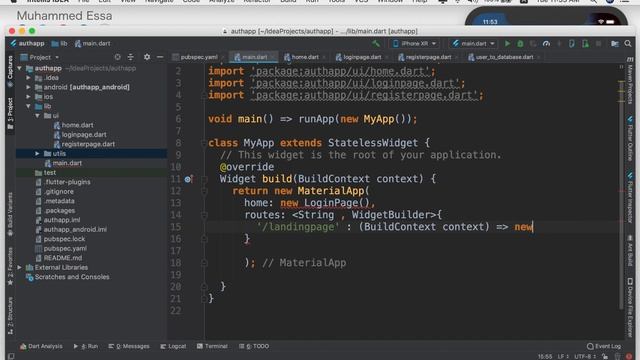Click the UTF-8 encoding selector in status bar

(x=585, y=356)
